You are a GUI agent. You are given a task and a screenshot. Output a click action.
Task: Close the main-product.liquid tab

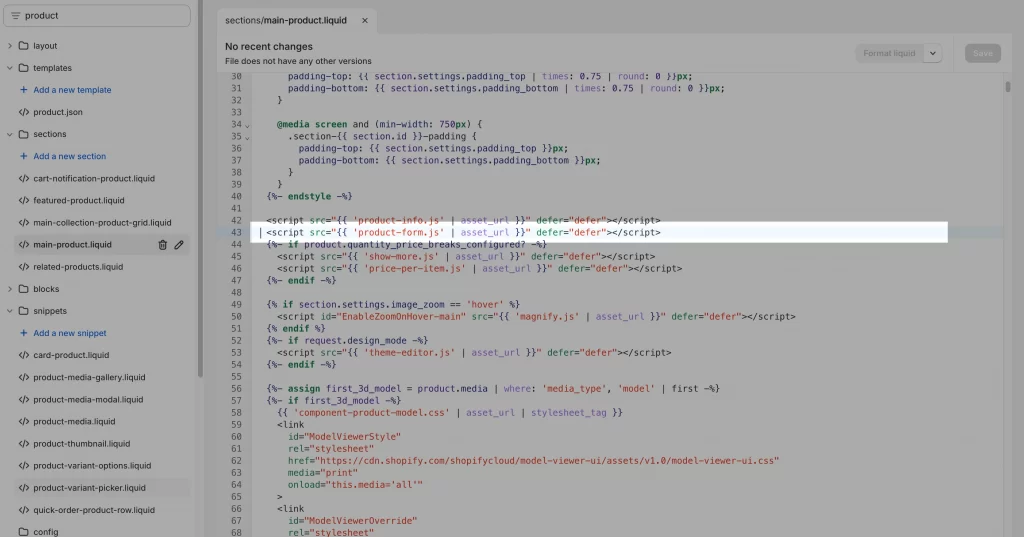(x=365, y=20)
